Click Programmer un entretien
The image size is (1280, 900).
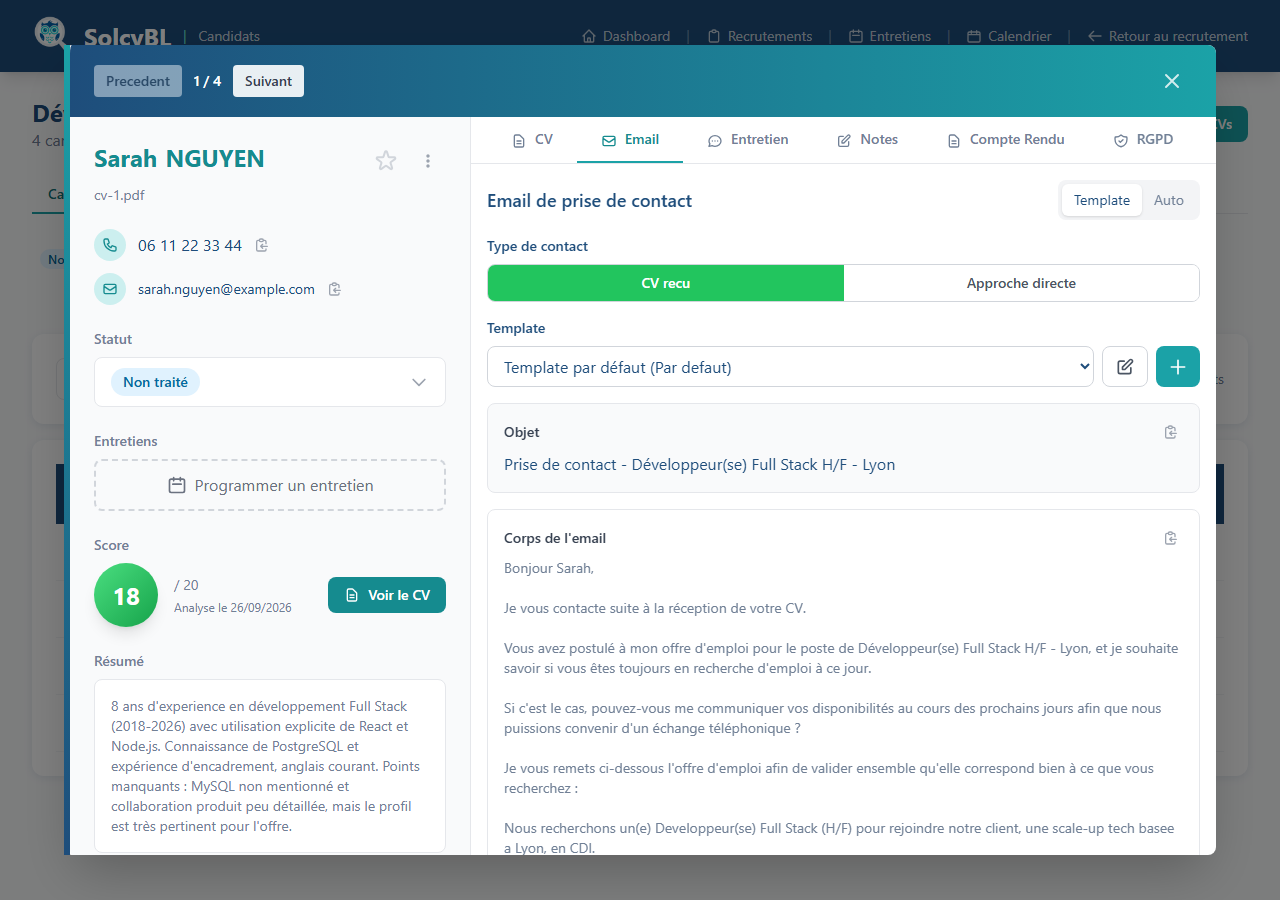click(x=270, y=485)
